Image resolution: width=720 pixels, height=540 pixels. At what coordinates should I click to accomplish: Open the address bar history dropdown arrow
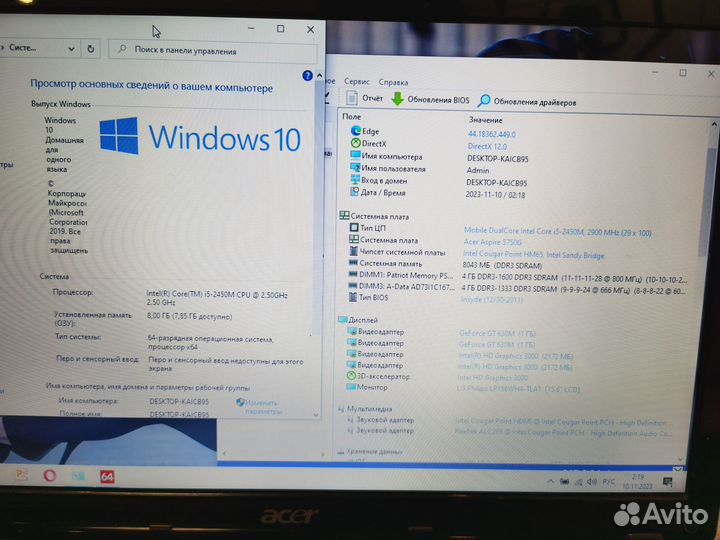(71, 48)
